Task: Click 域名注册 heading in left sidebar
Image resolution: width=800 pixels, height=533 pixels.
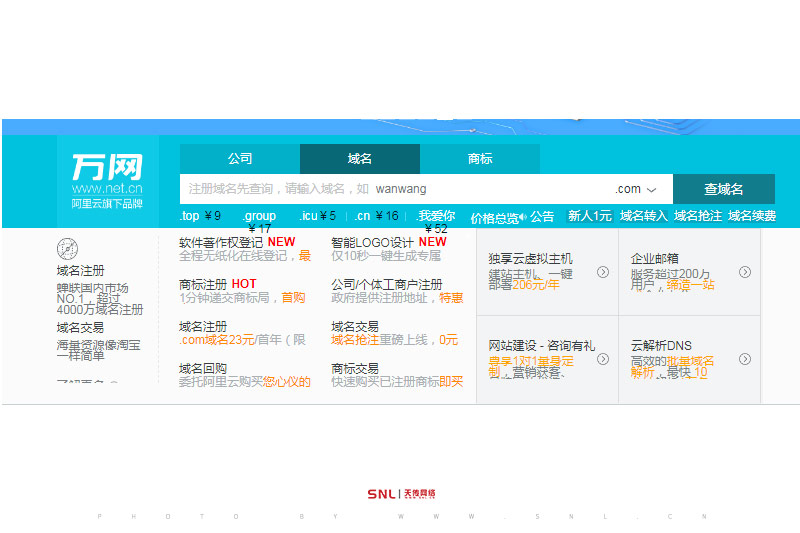Action: point(81,271)
